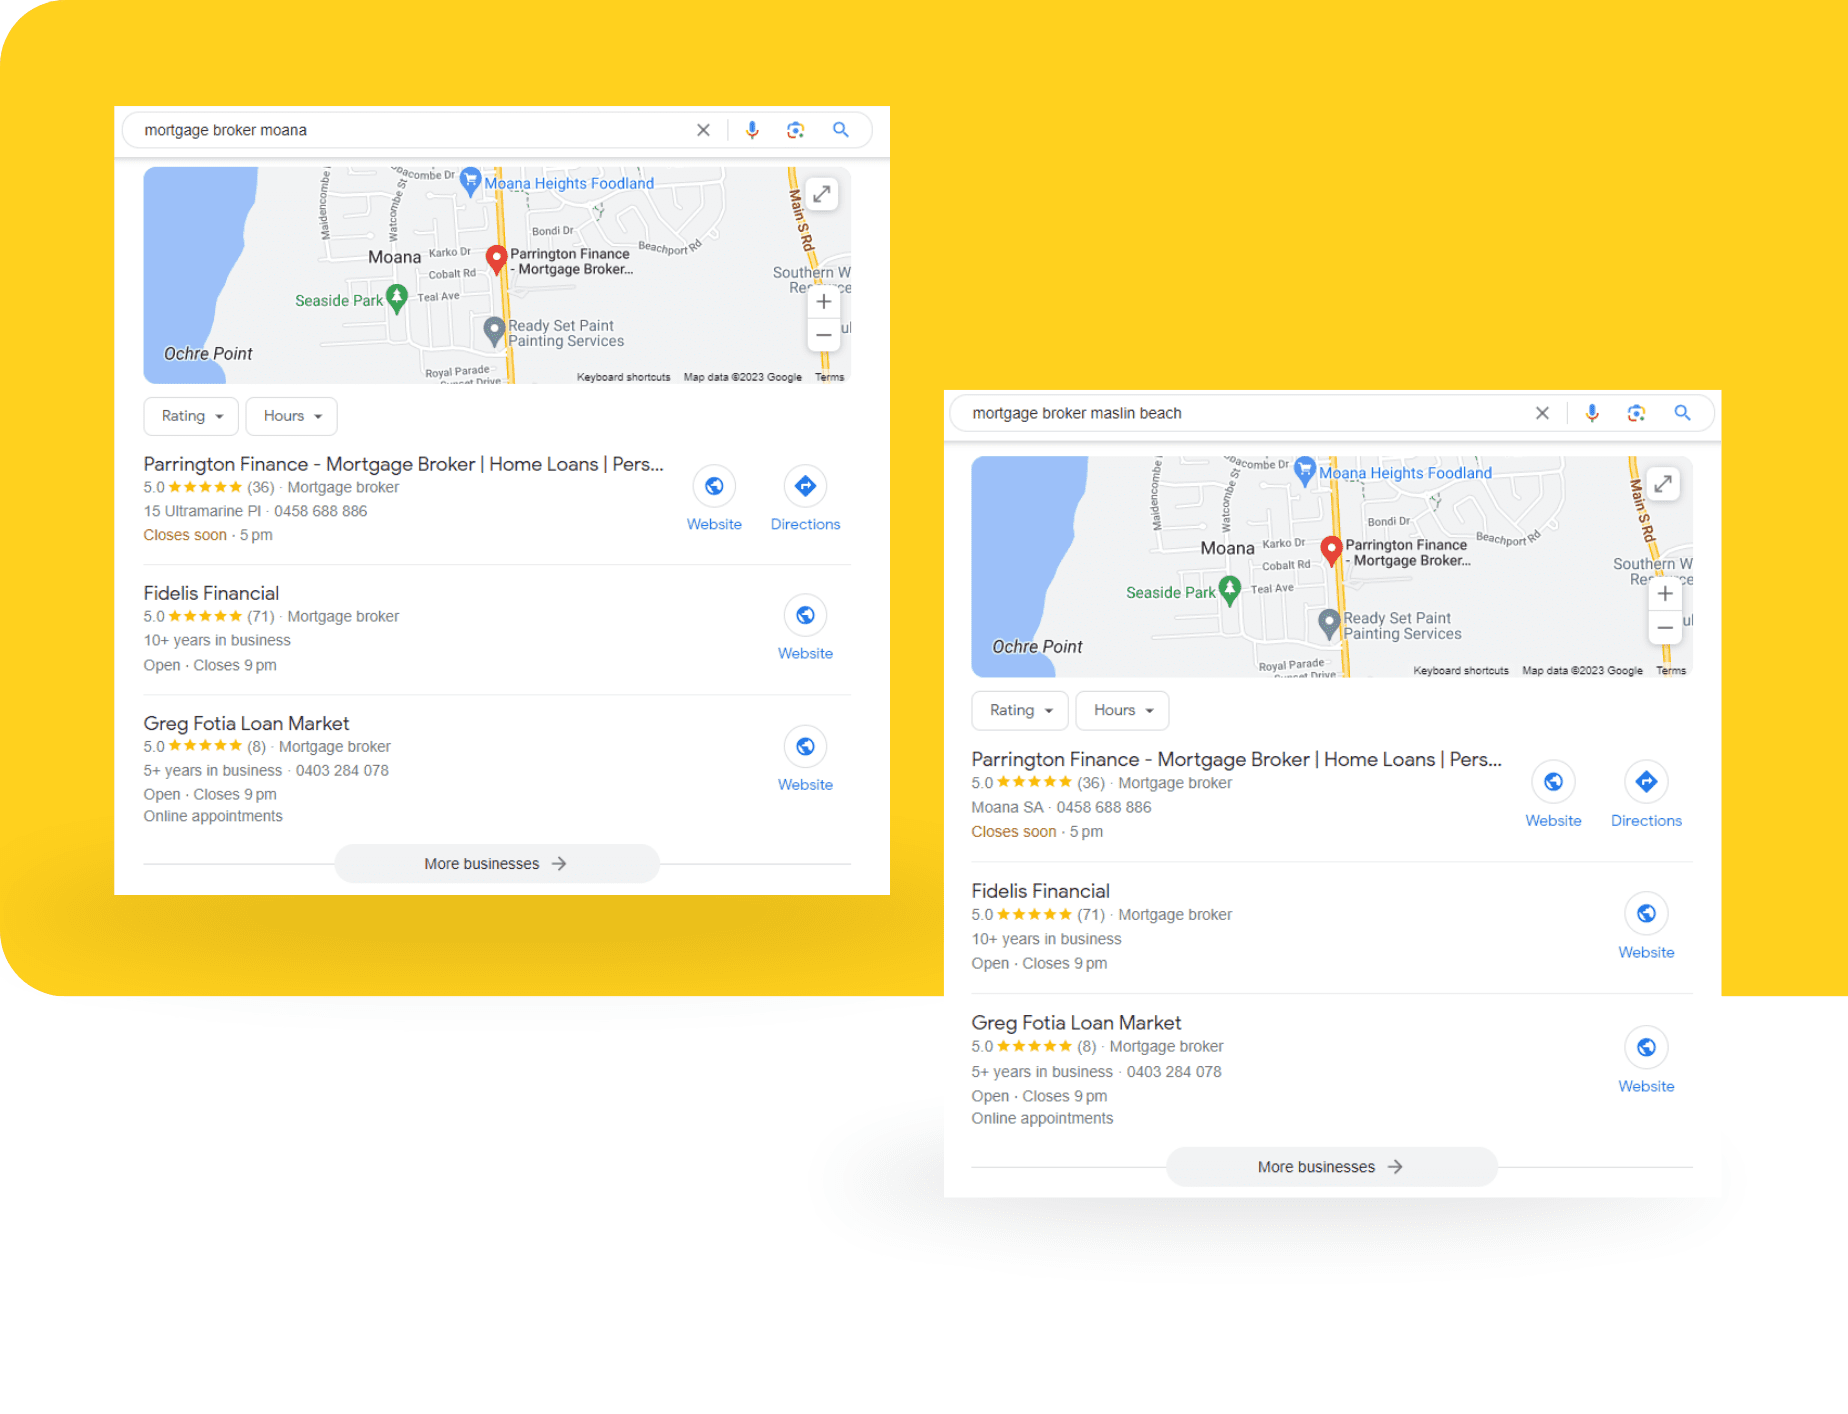The image size is (1848, 1414).
Task: Zoom in on the maslin beach results map
Action: (x=1664, y=593)
